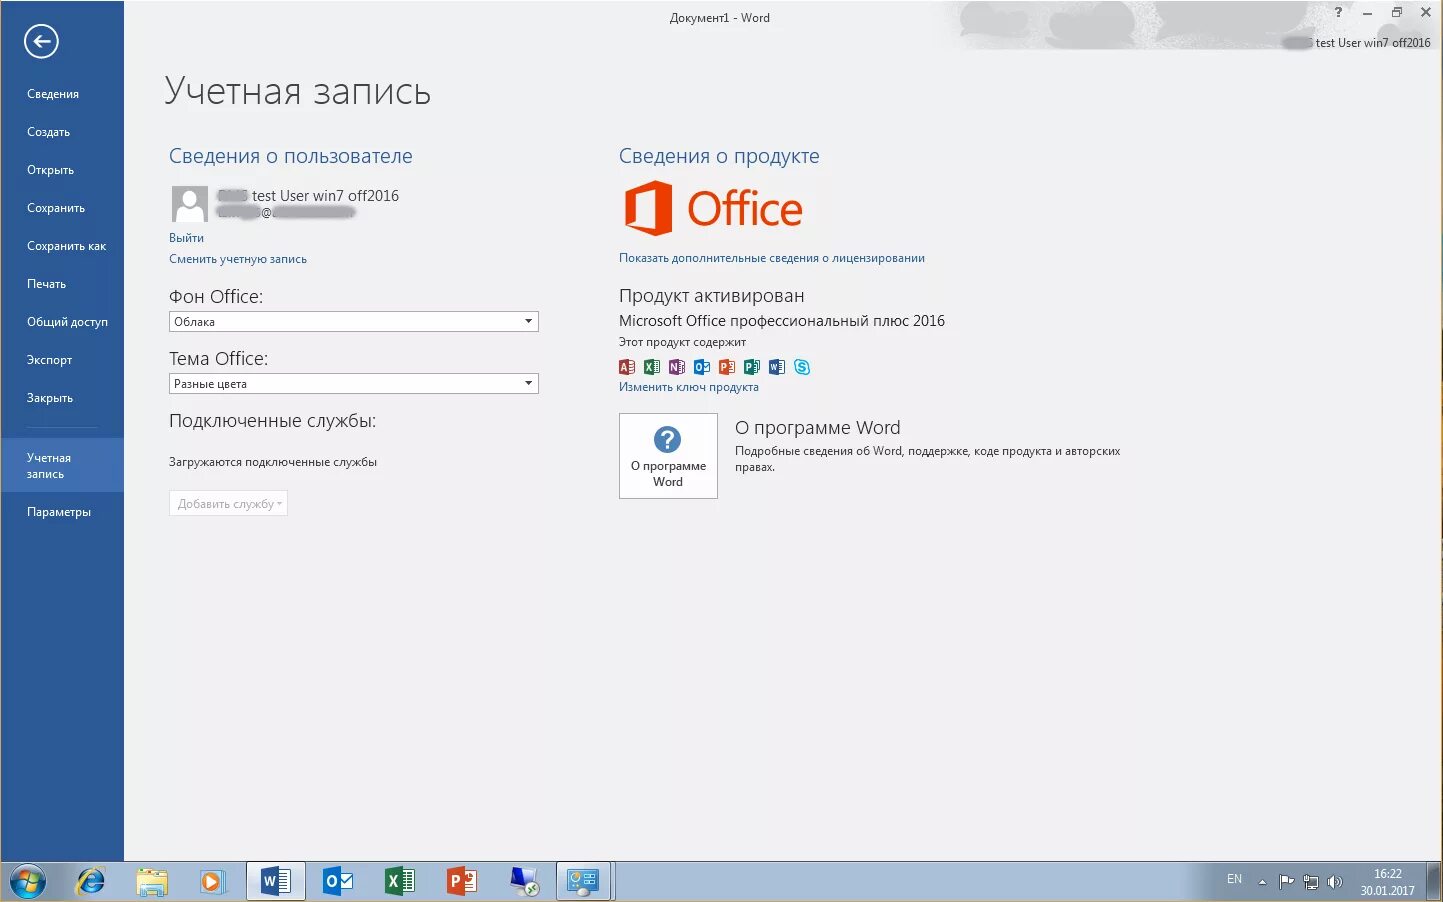Choose Сохранить как in the sidebar
Screen dimensions: 1443x902
[x=67, y=246]
